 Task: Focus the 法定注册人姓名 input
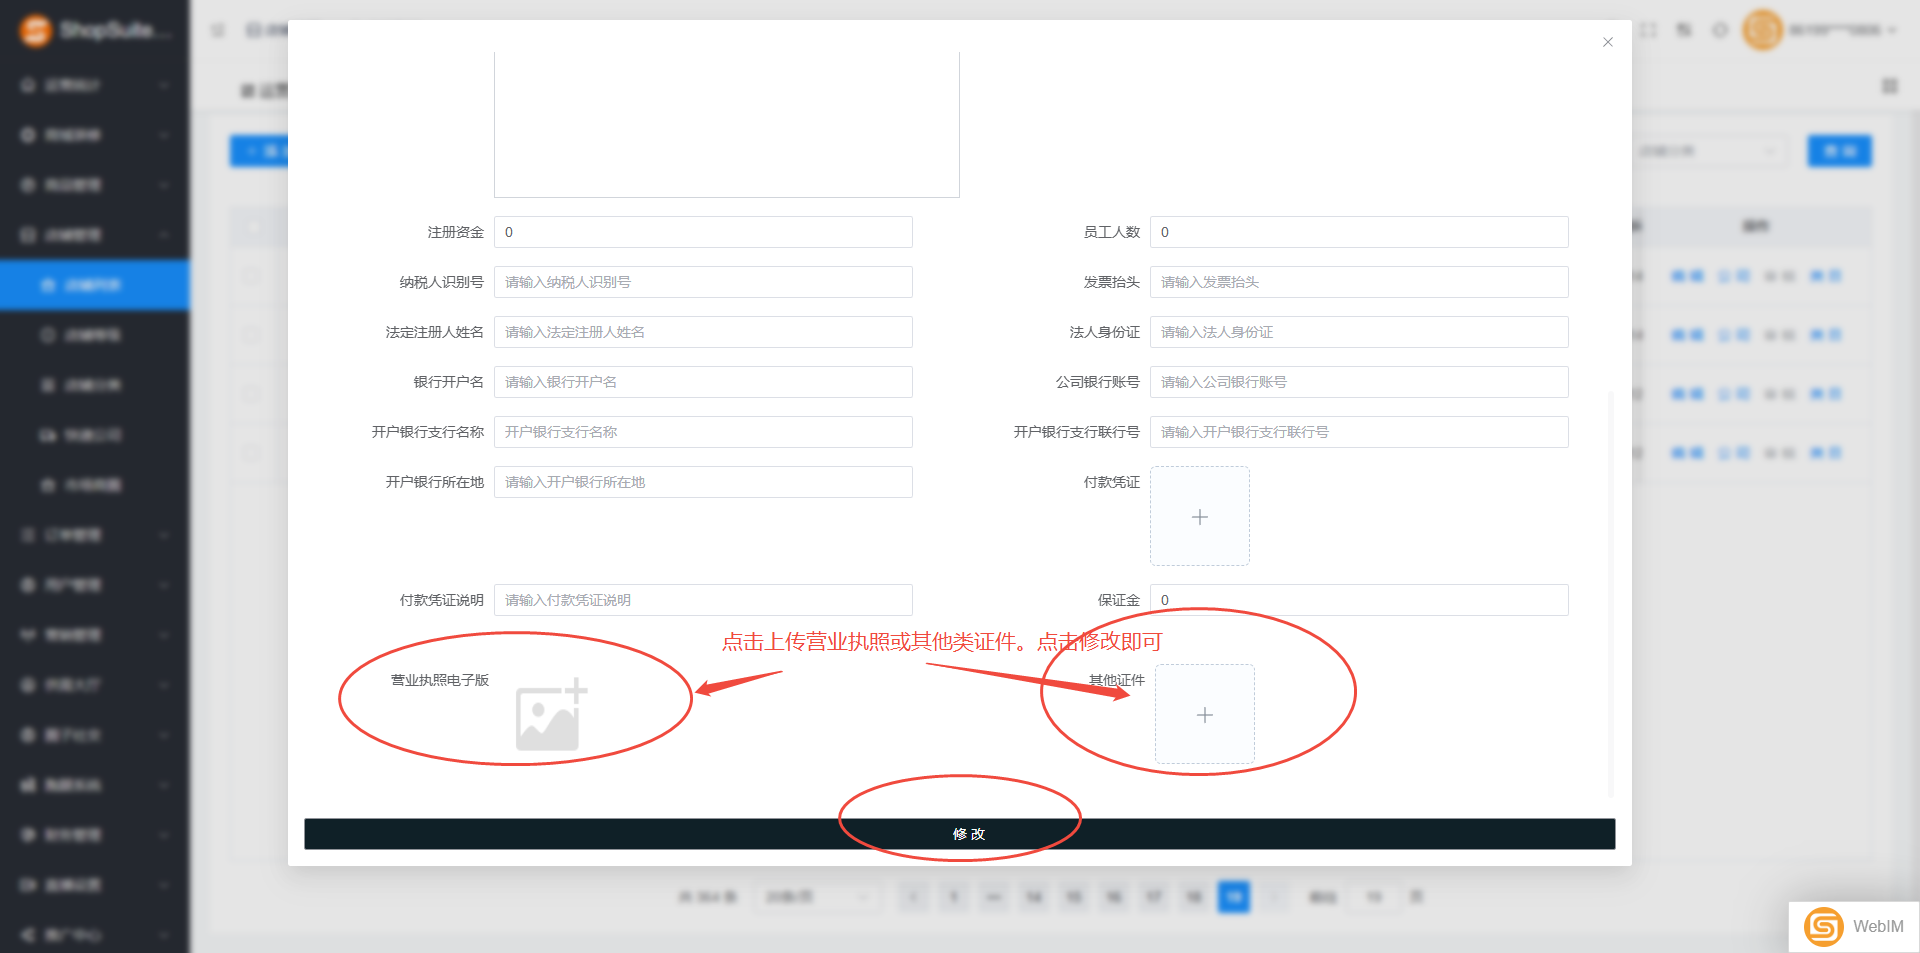(x=703, y=332)
